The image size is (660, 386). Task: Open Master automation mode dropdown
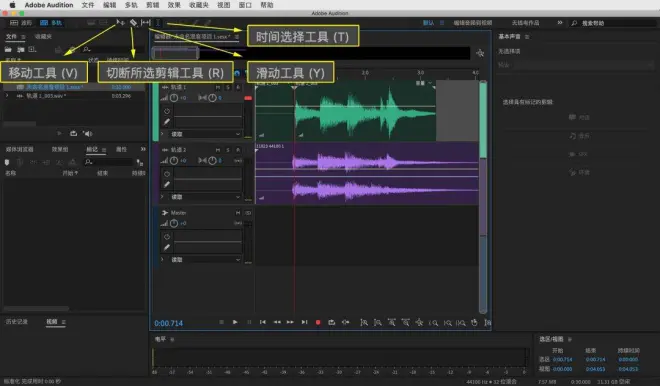(205, 259)
